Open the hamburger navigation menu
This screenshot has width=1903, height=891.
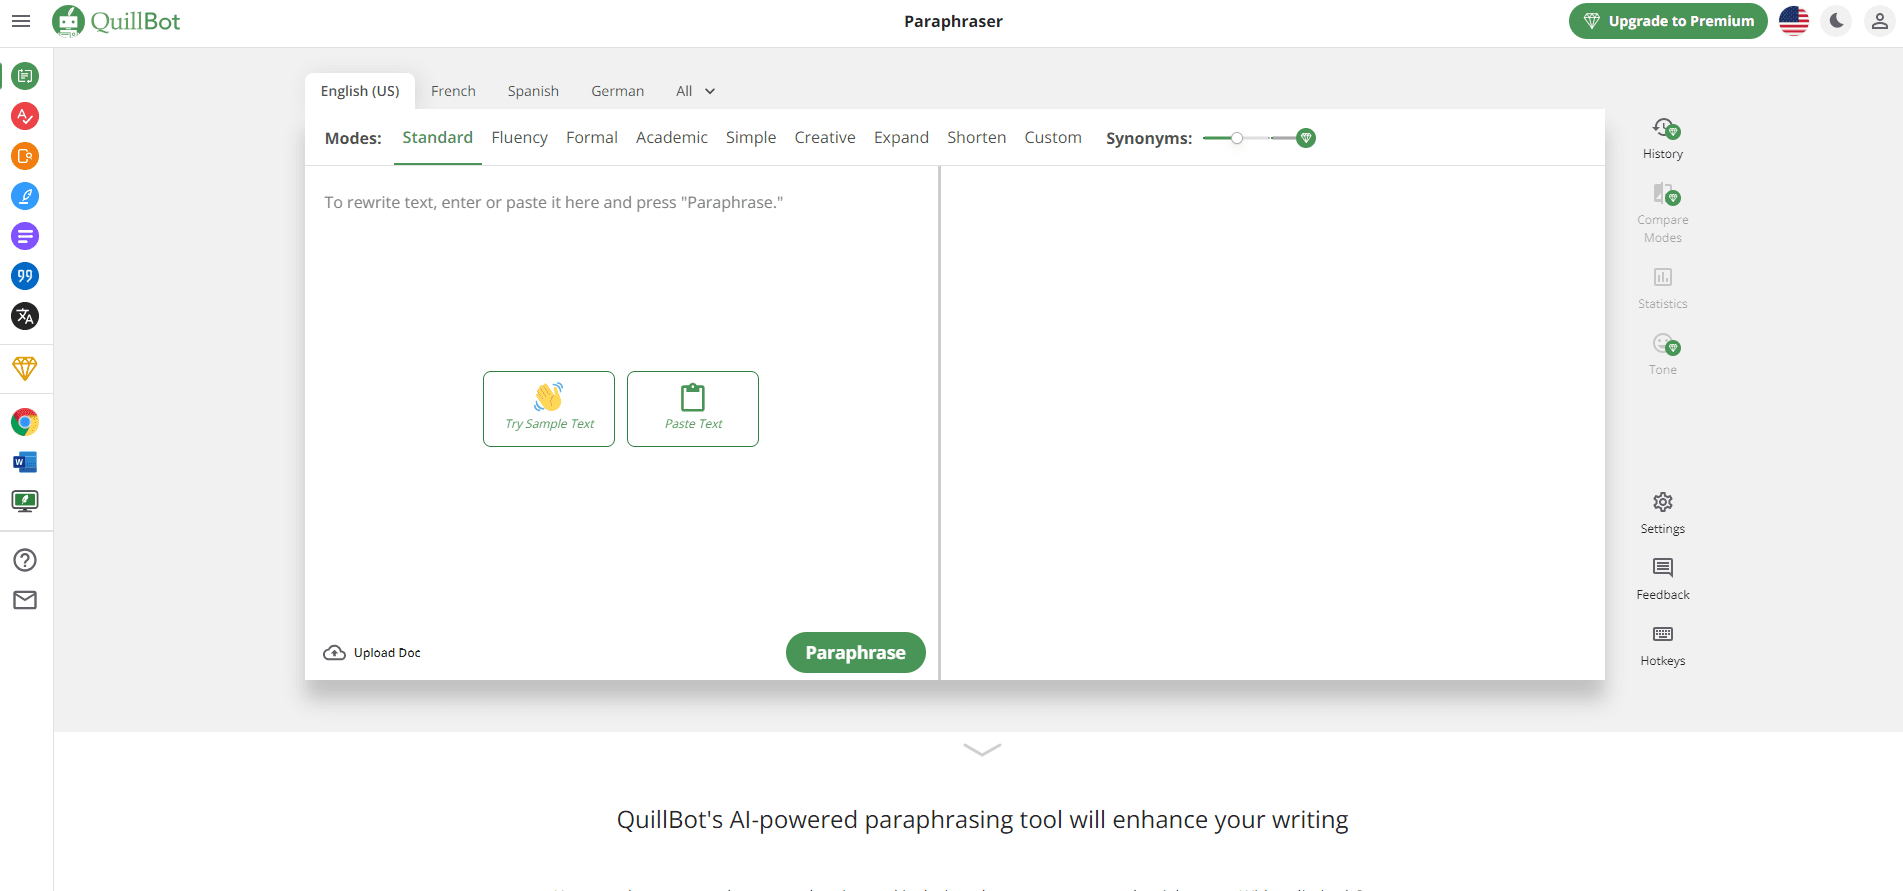[x=21, y=21]
